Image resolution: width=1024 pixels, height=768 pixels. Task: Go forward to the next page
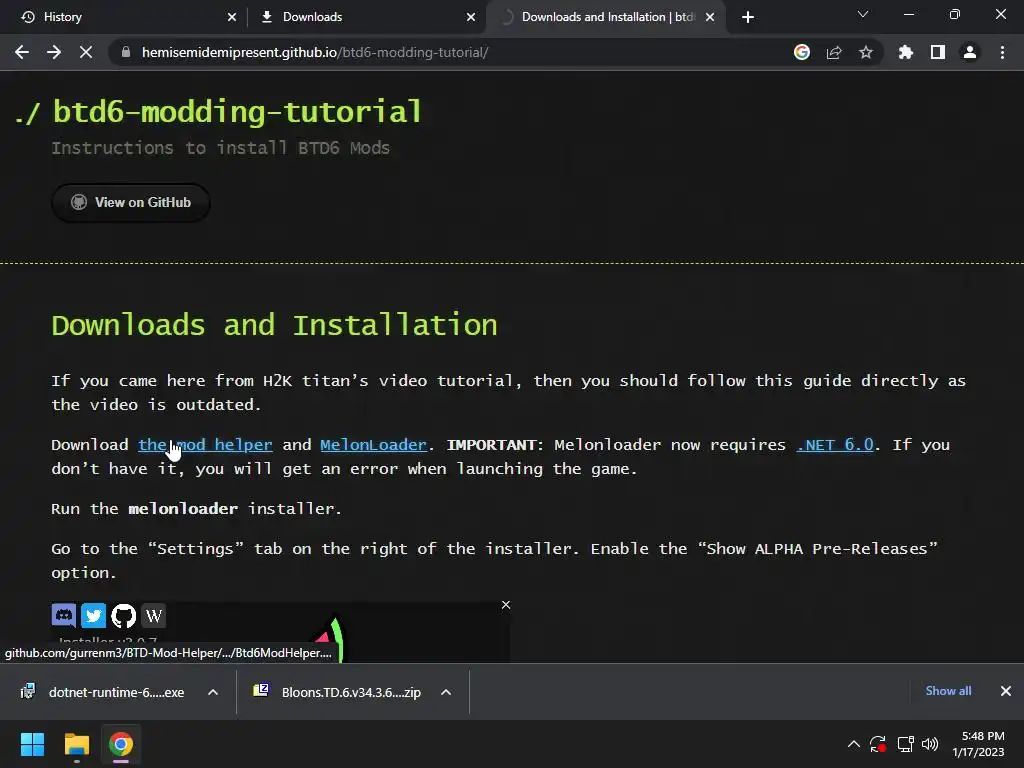(54, 52)
